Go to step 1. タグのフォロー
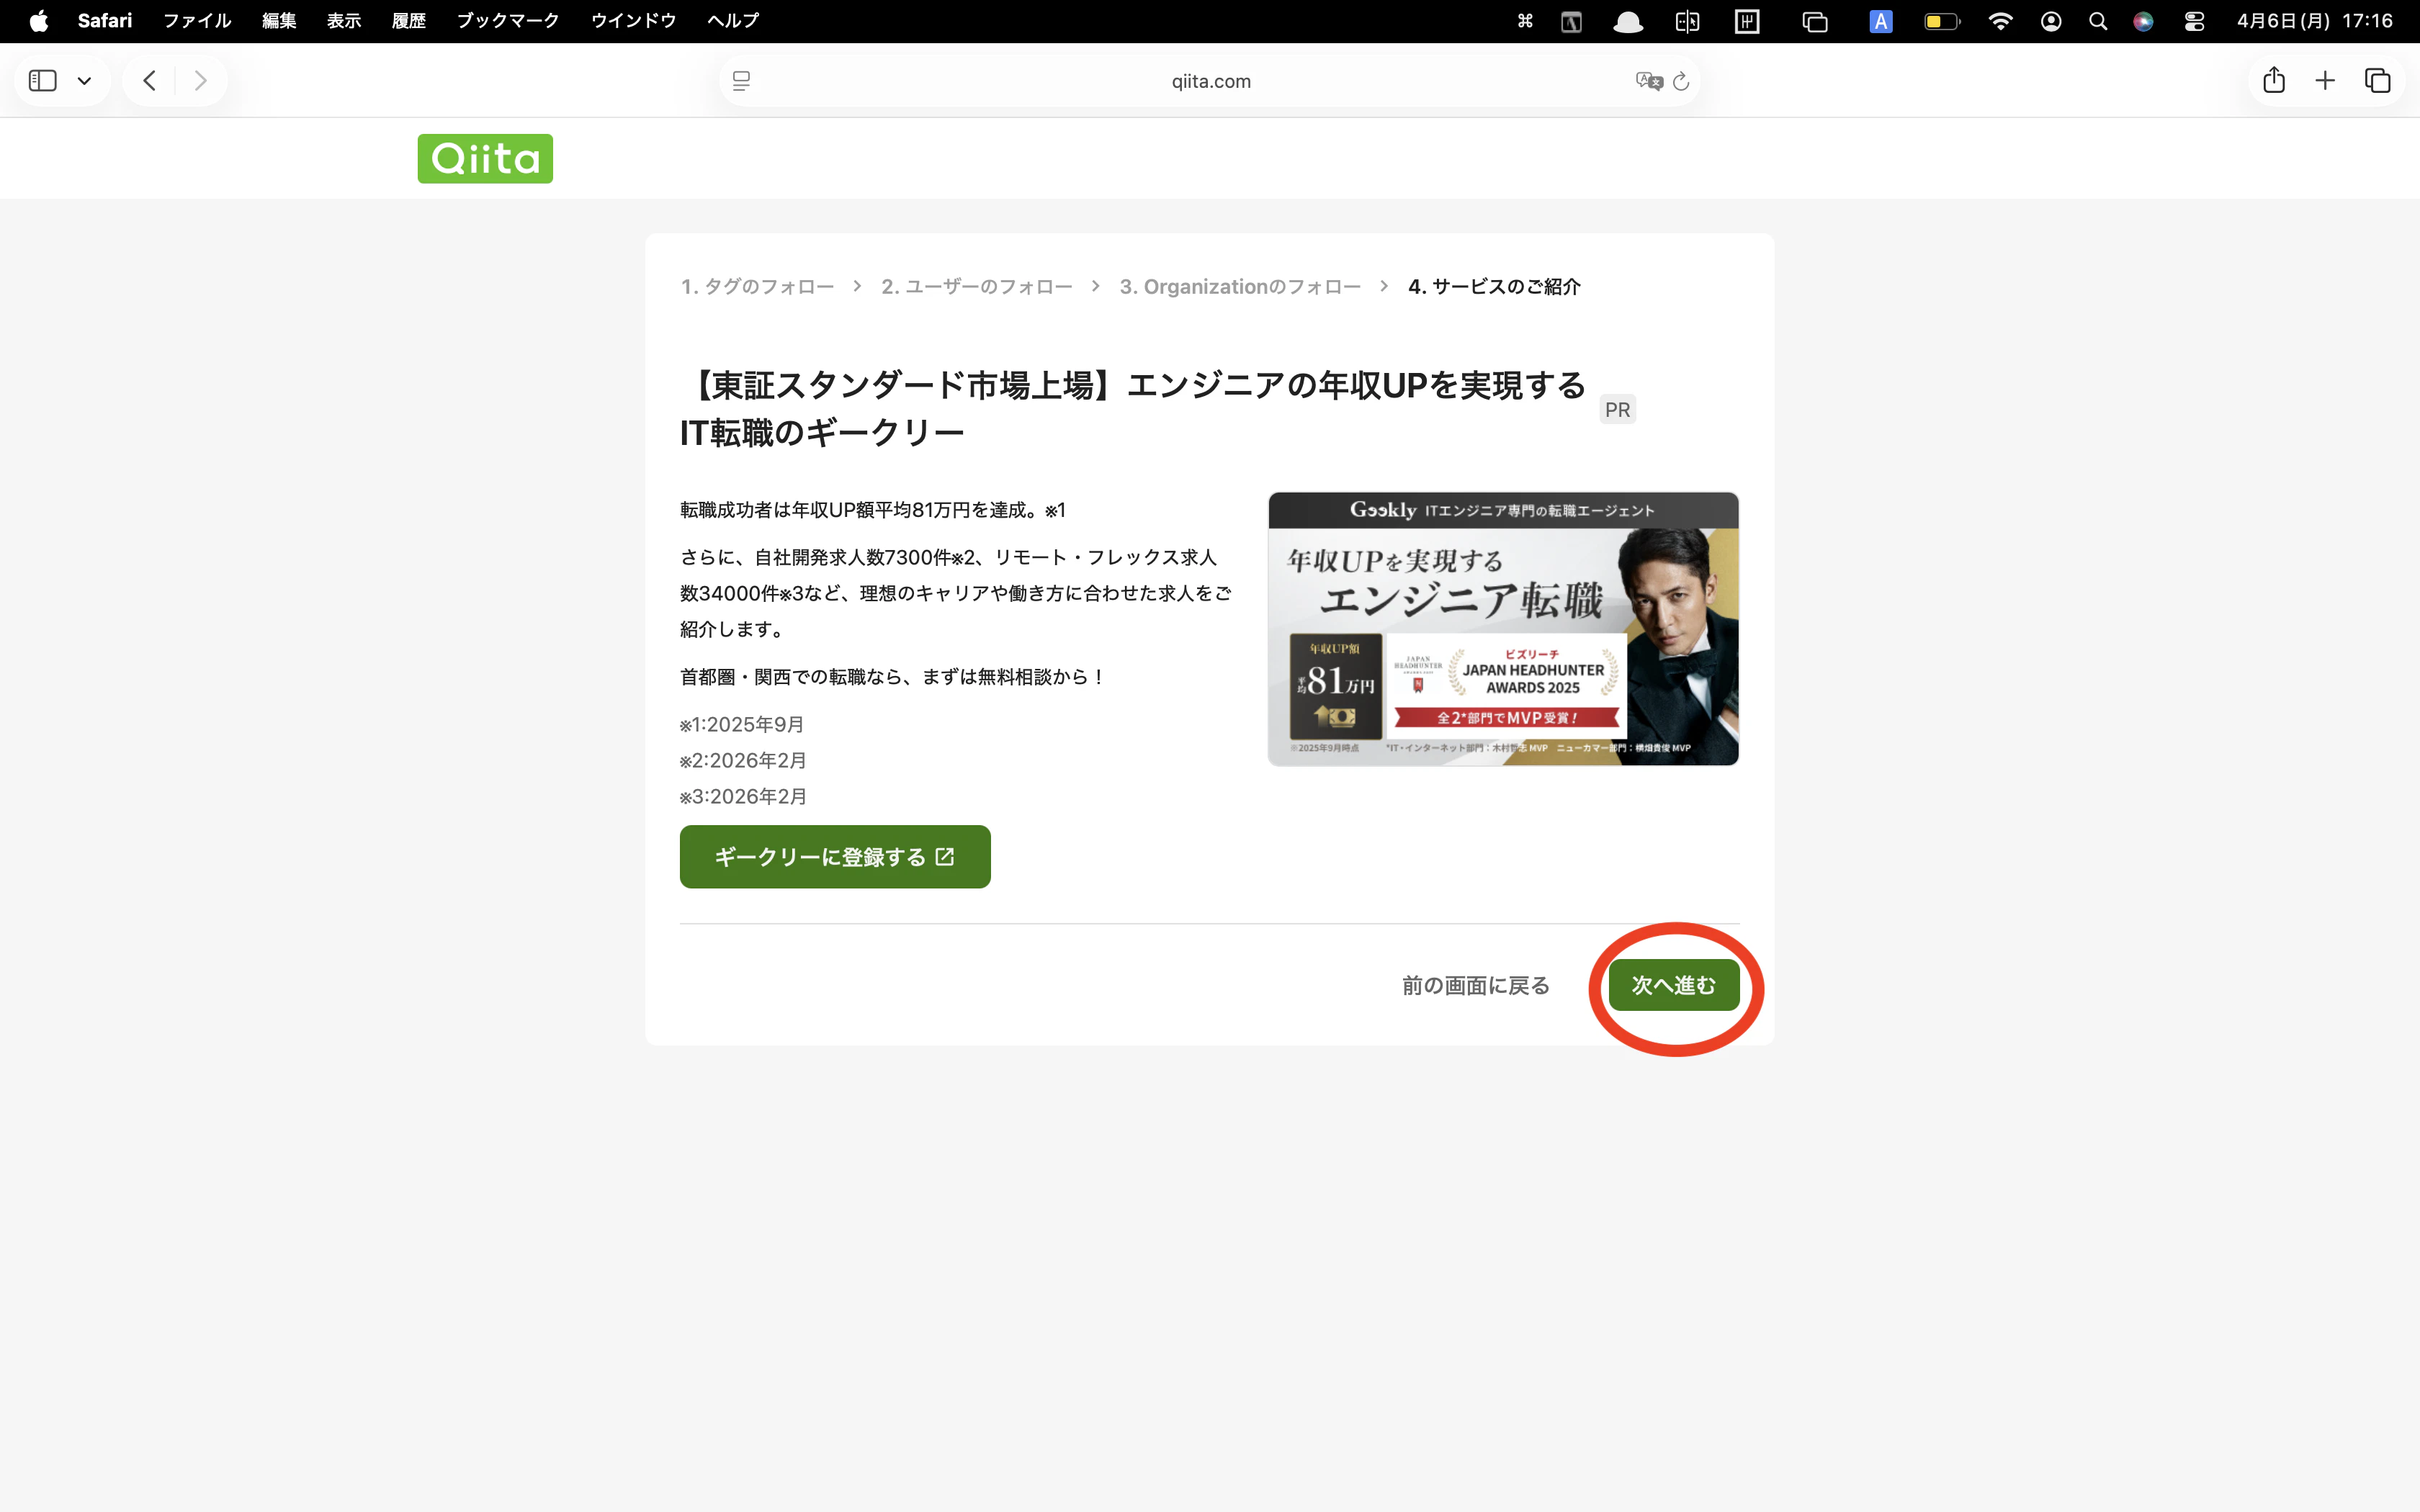Screen dimensions: 2420x1512 click(757, 287)
